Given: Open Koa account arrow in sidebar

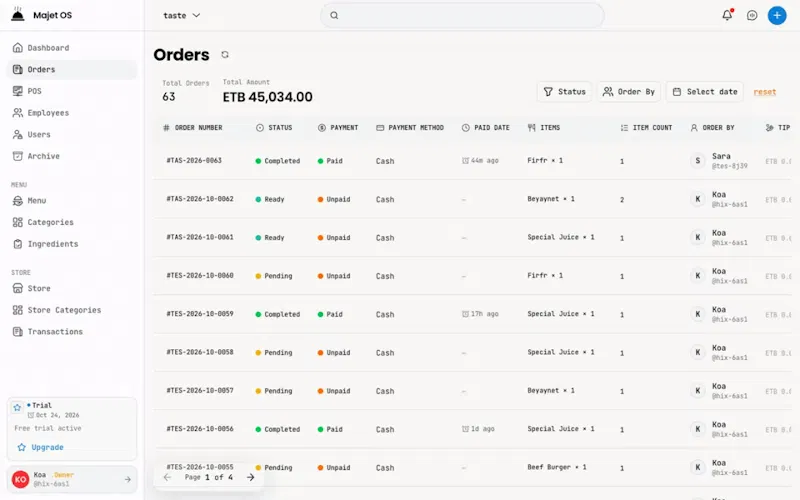Looking at the screenshot, I should point(128,479).
